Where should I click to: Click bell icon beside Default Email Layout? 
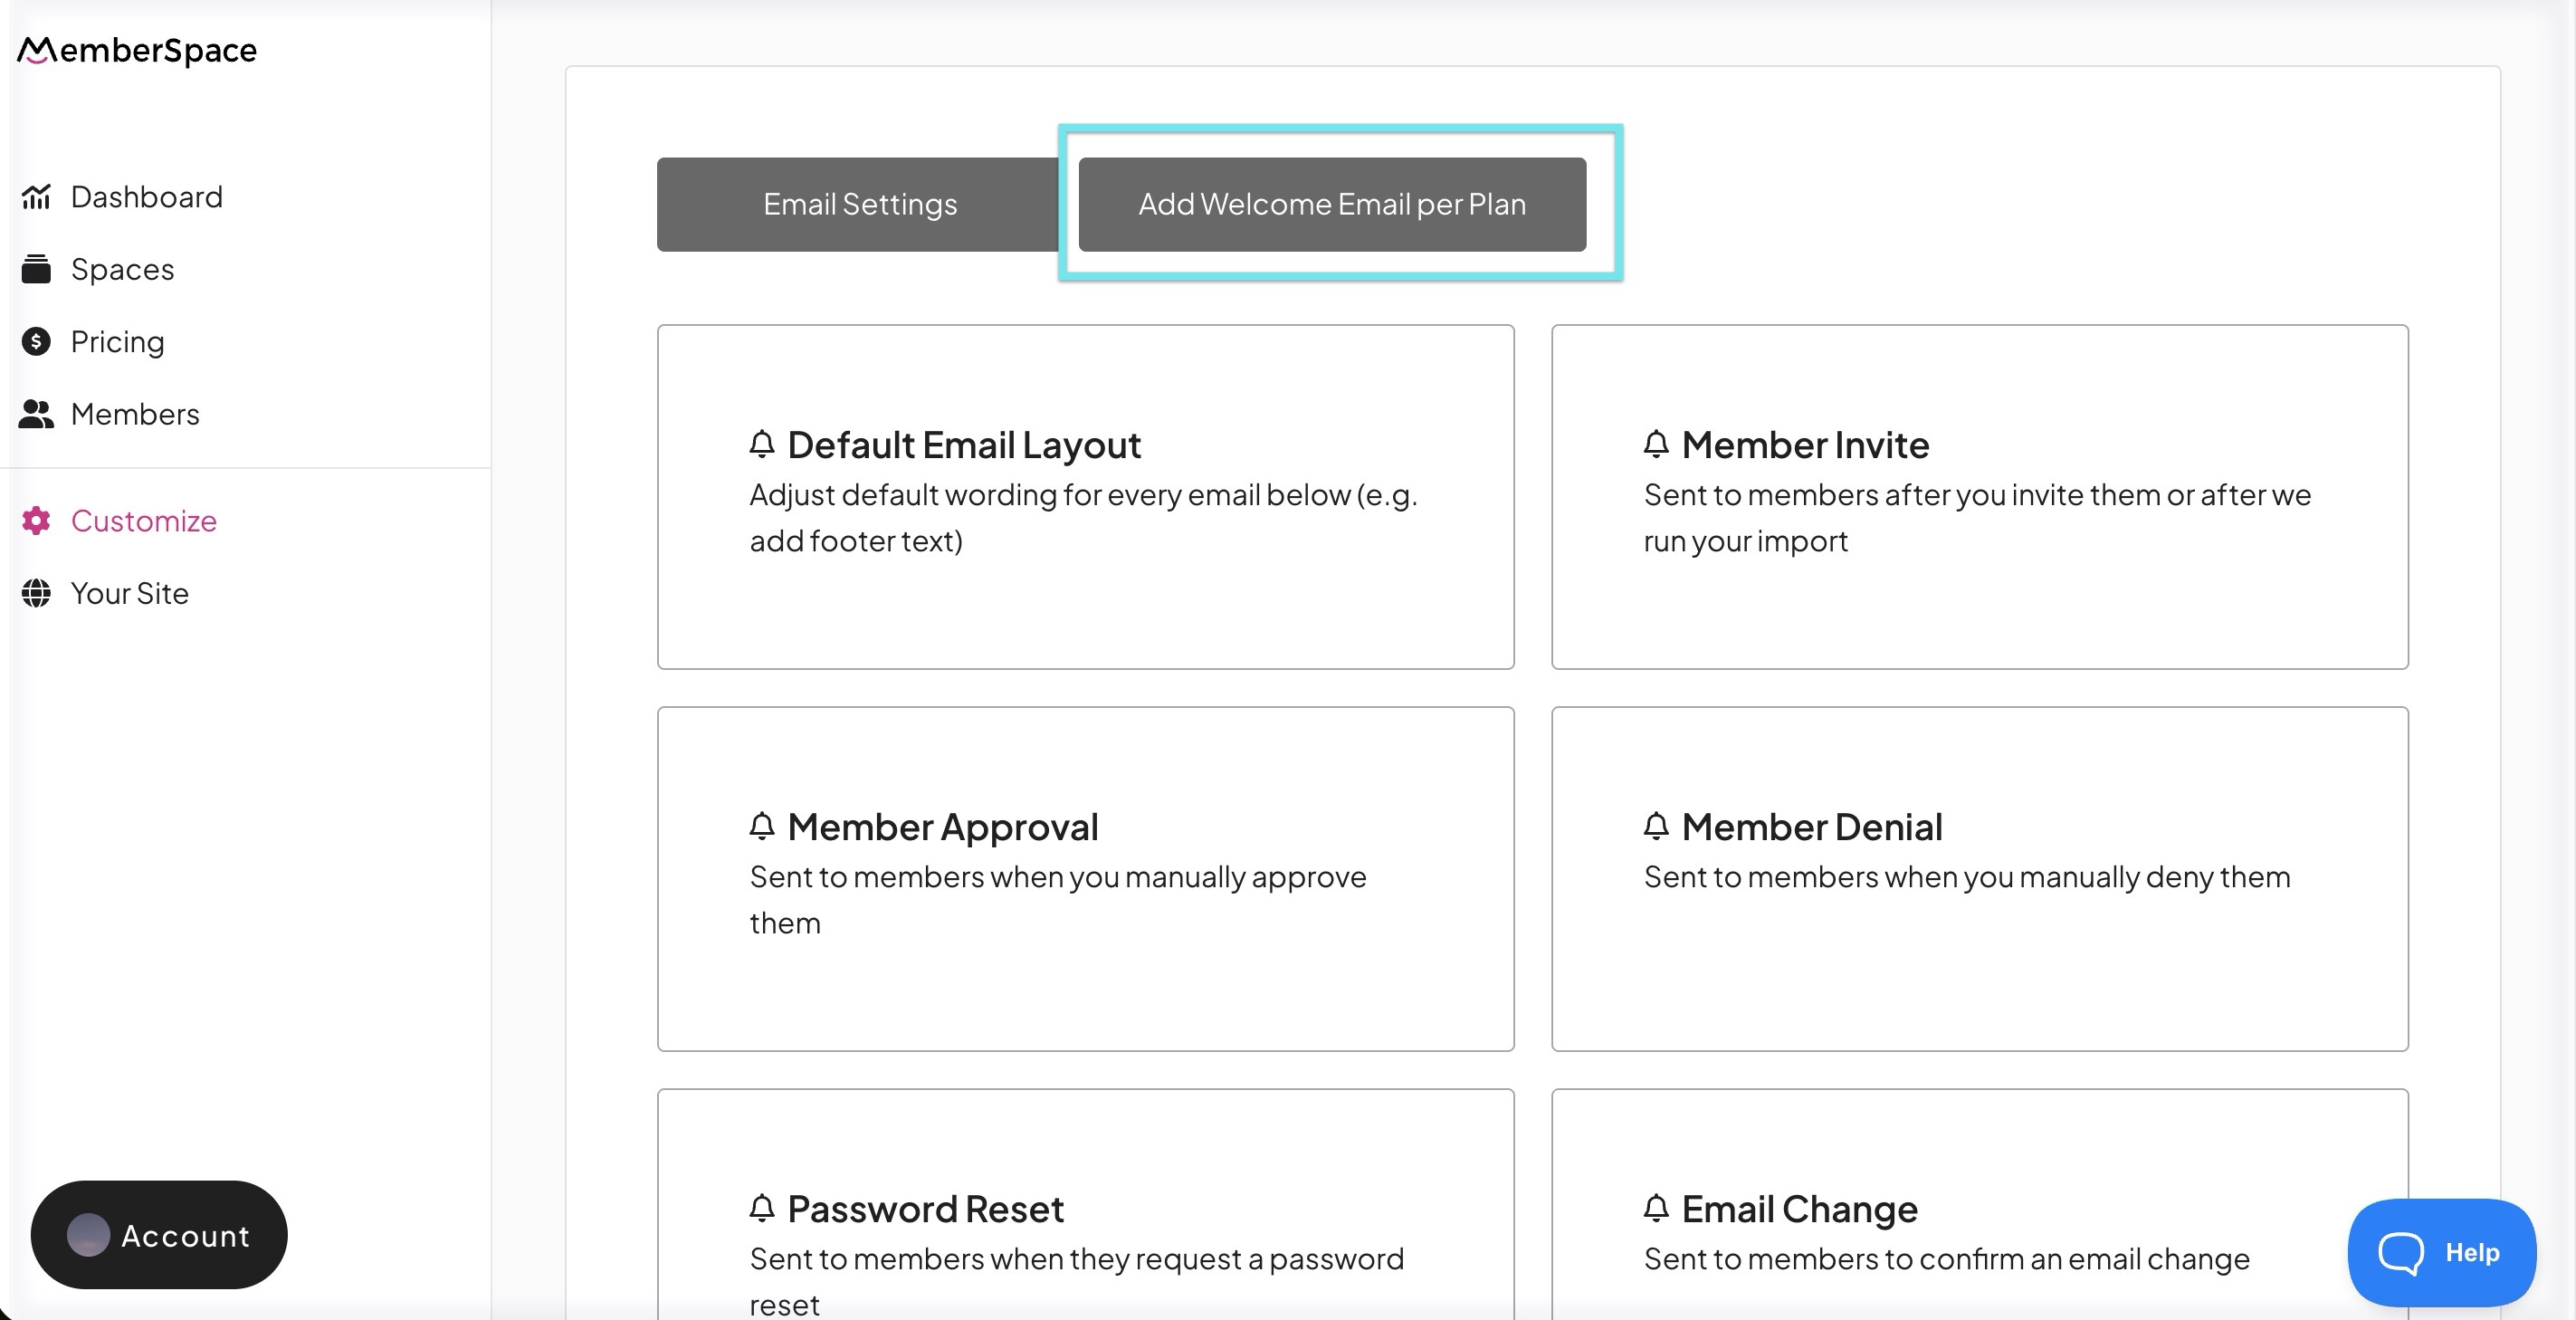point(762,444)
